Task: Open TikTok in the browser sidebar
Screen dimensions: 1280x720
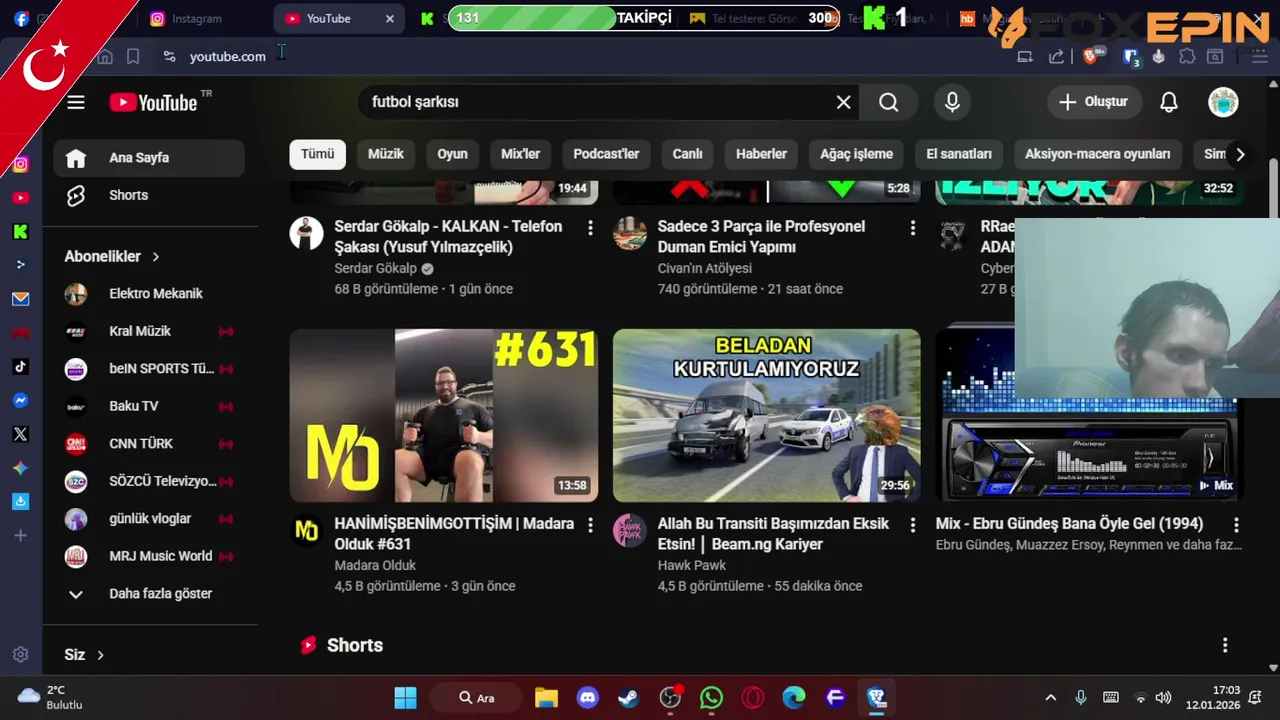Action: tap(20, 367)
